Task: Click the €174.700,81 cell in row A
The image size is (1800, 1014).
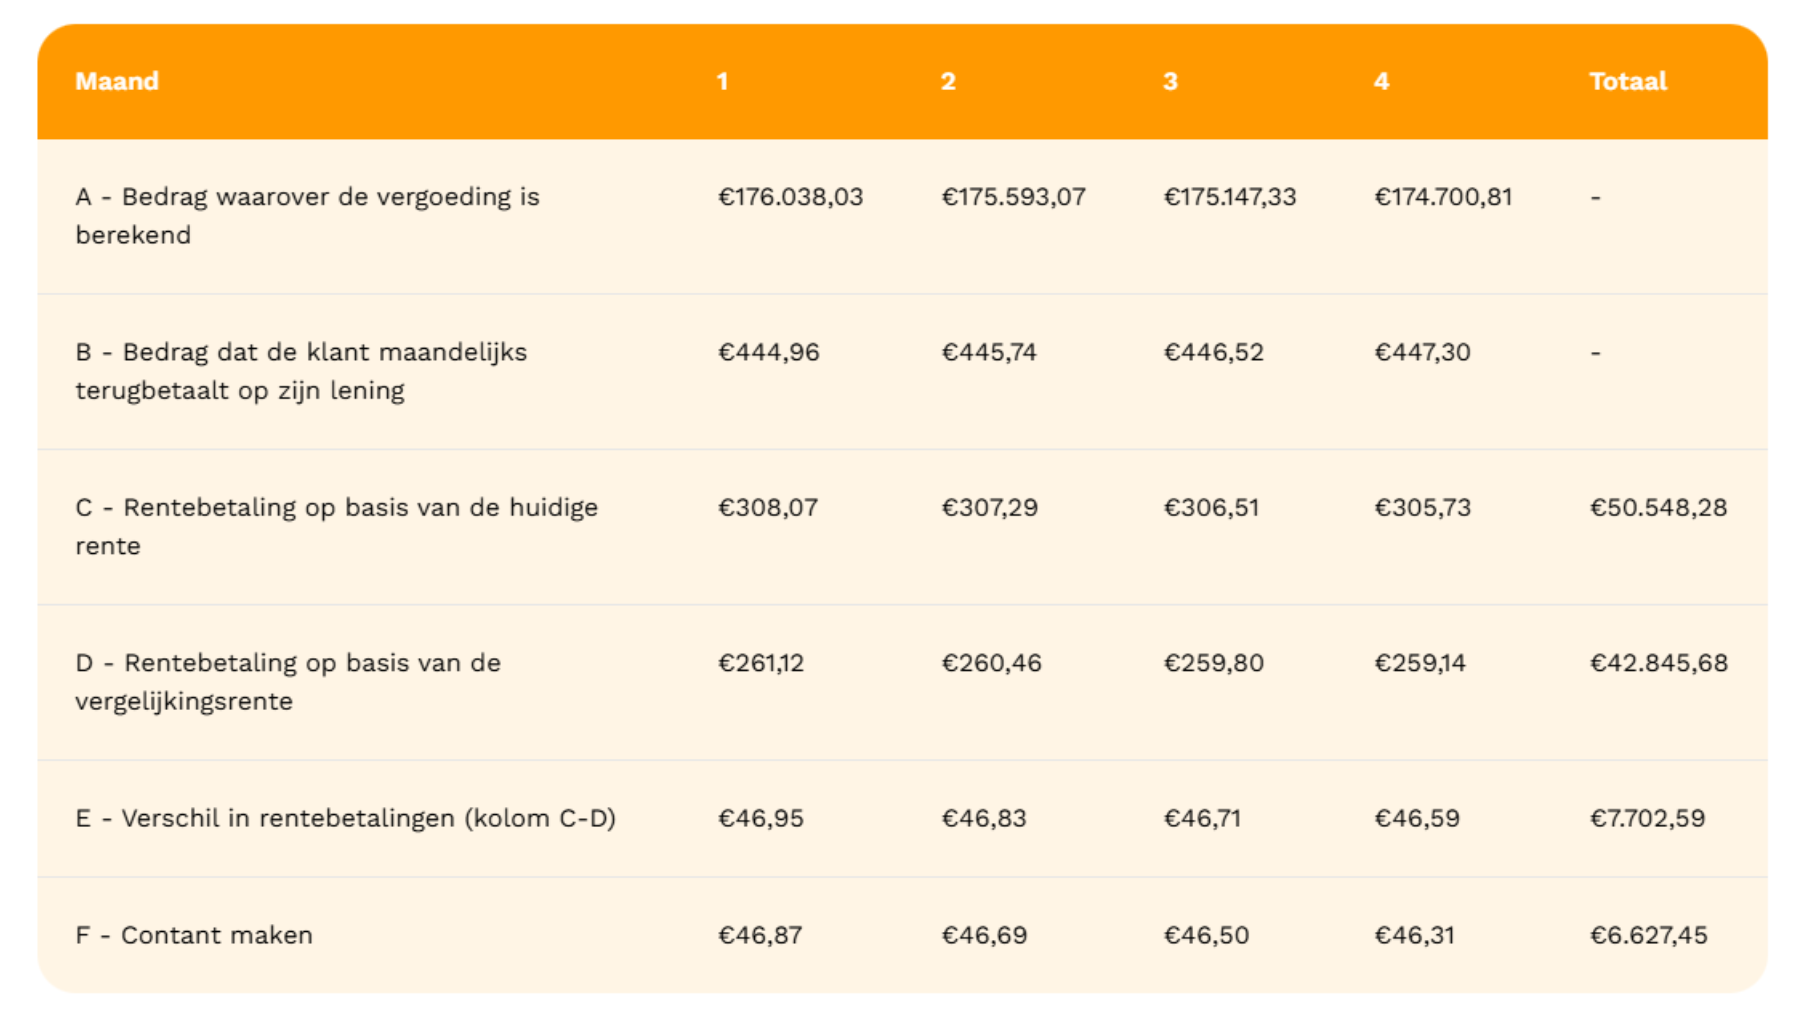Action: [1442, 197]
